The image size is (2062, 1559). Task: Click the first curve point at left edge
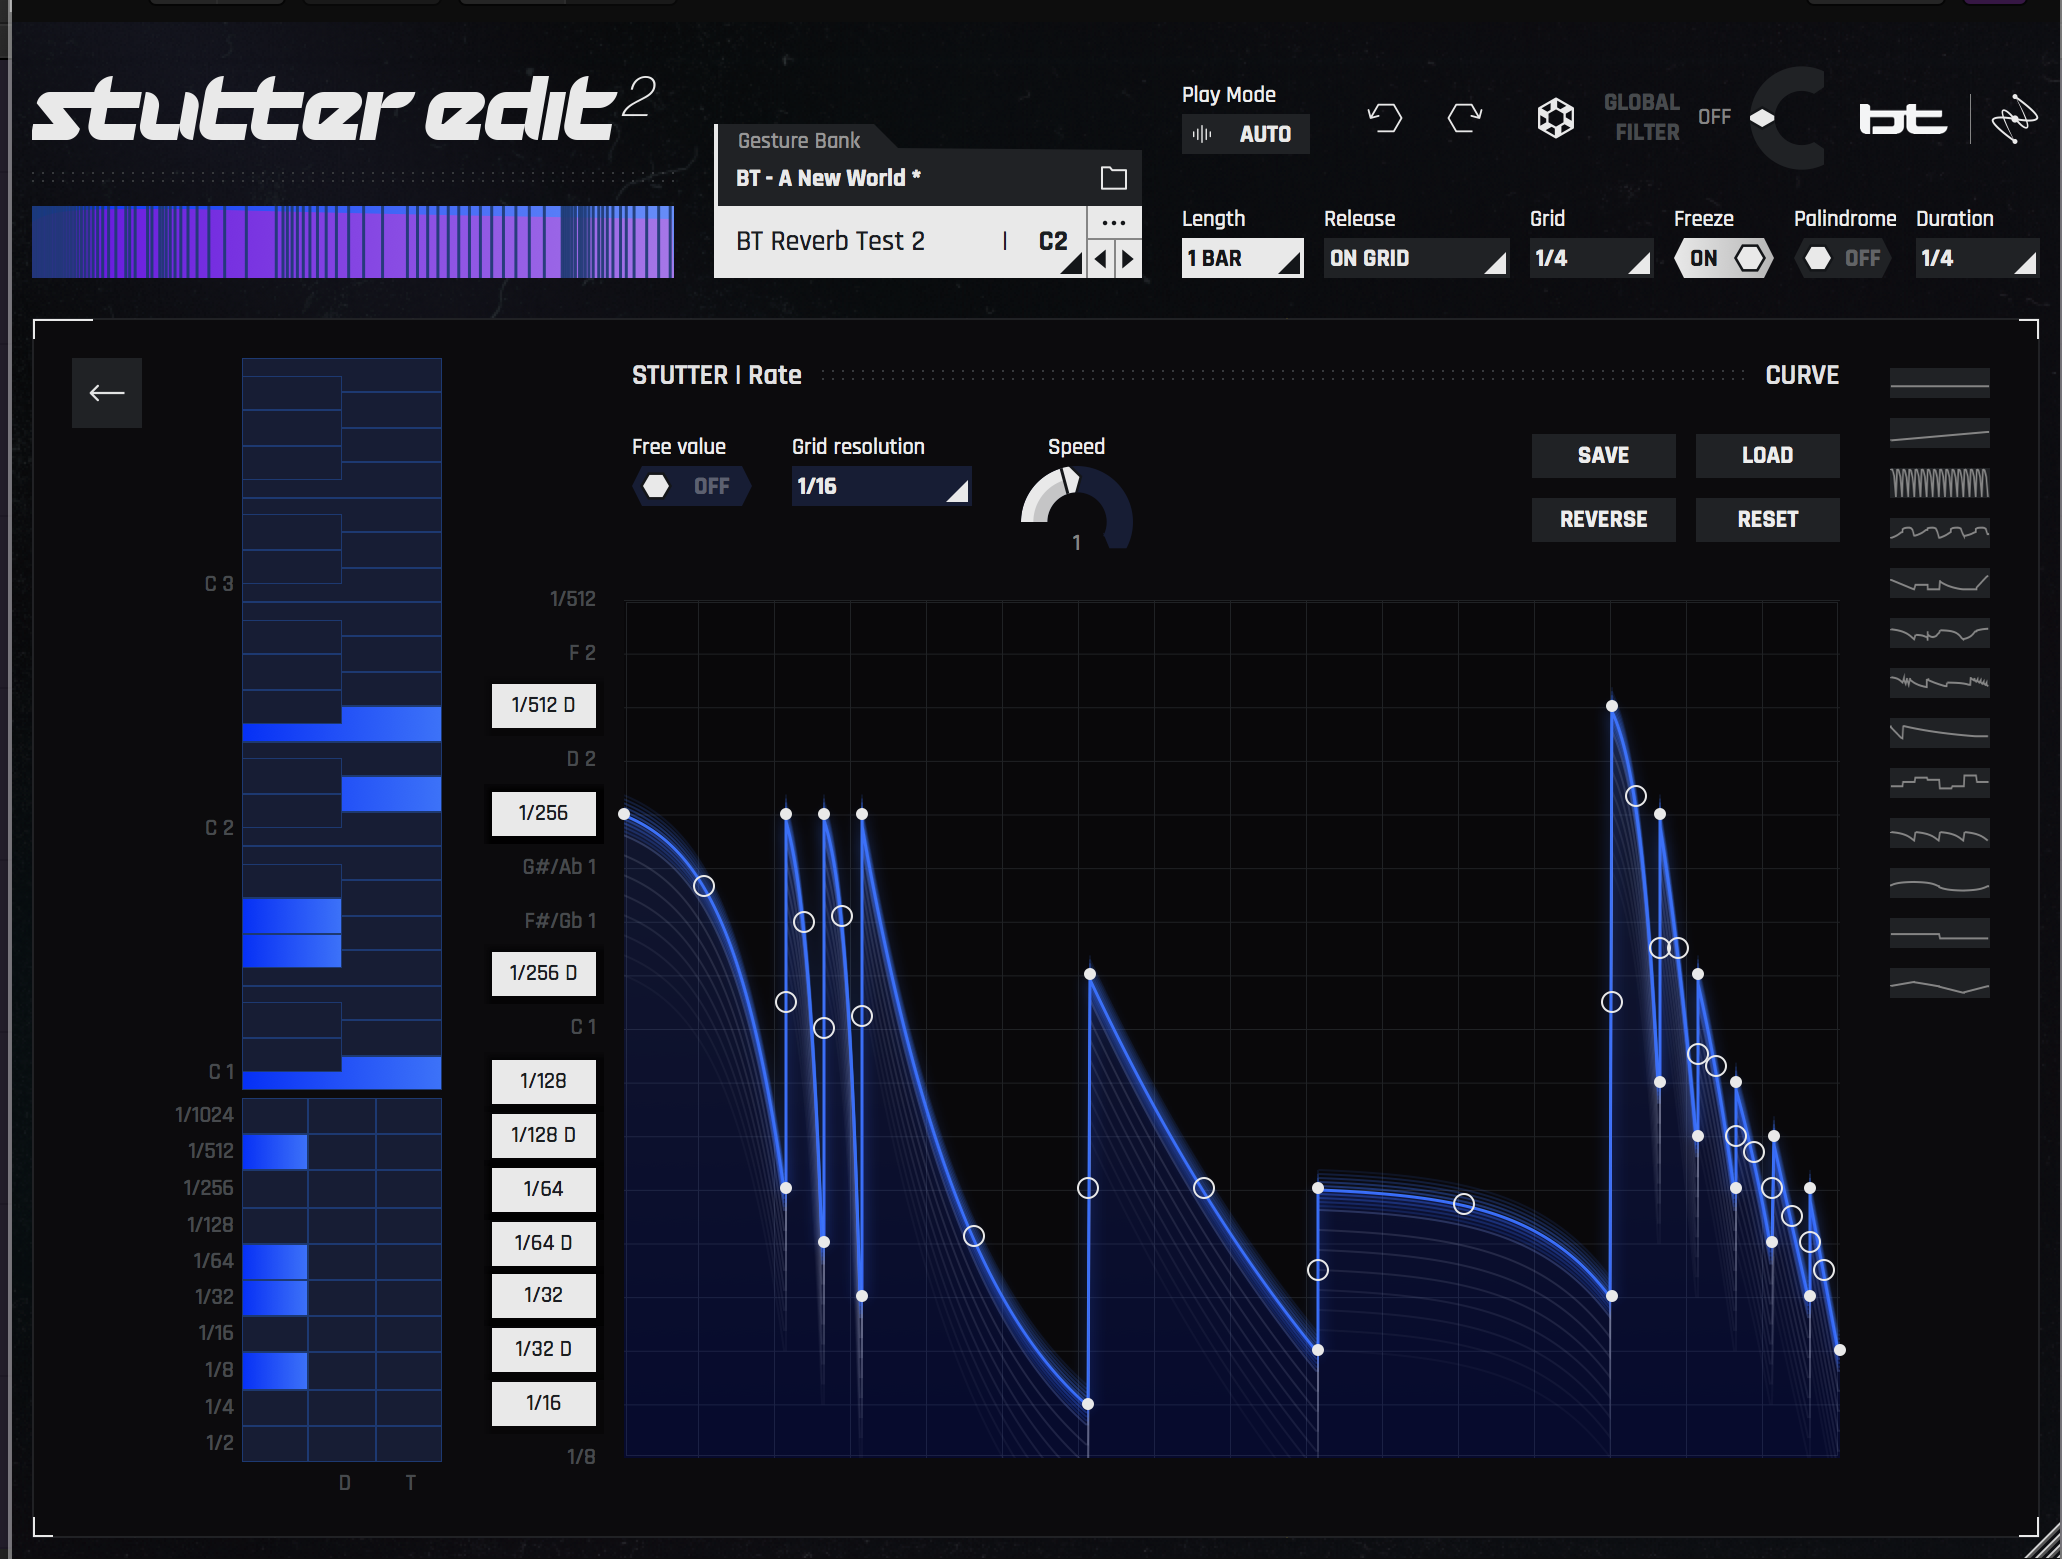624,814
